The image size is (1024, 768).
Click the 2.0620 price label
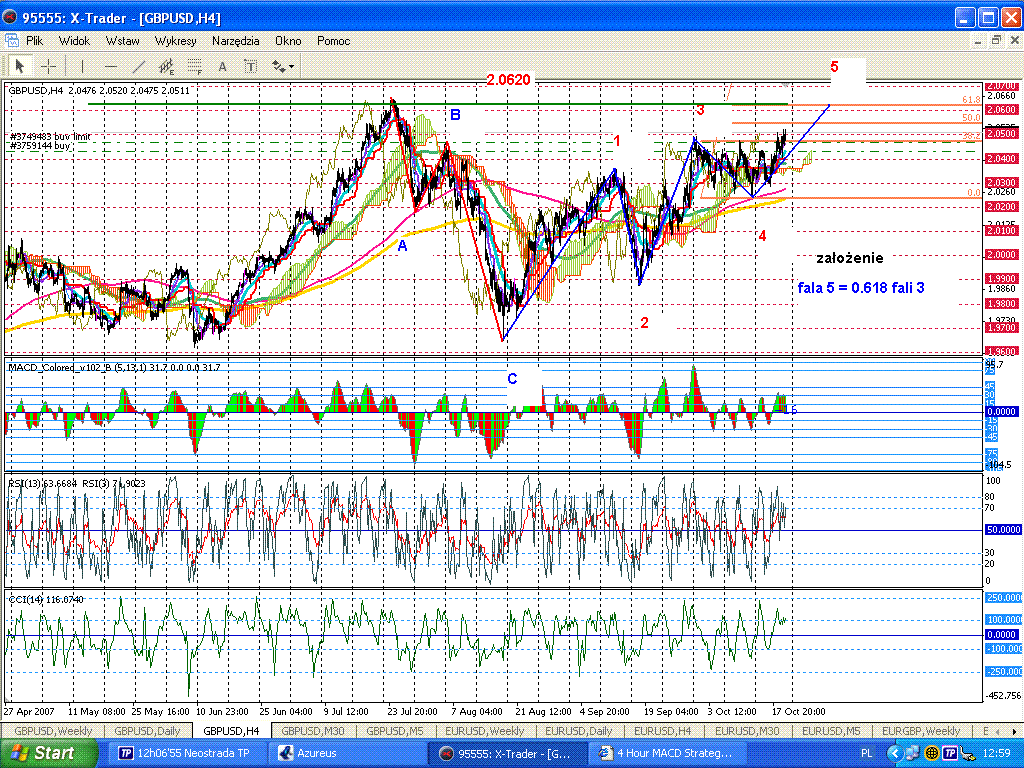[508, 80]
